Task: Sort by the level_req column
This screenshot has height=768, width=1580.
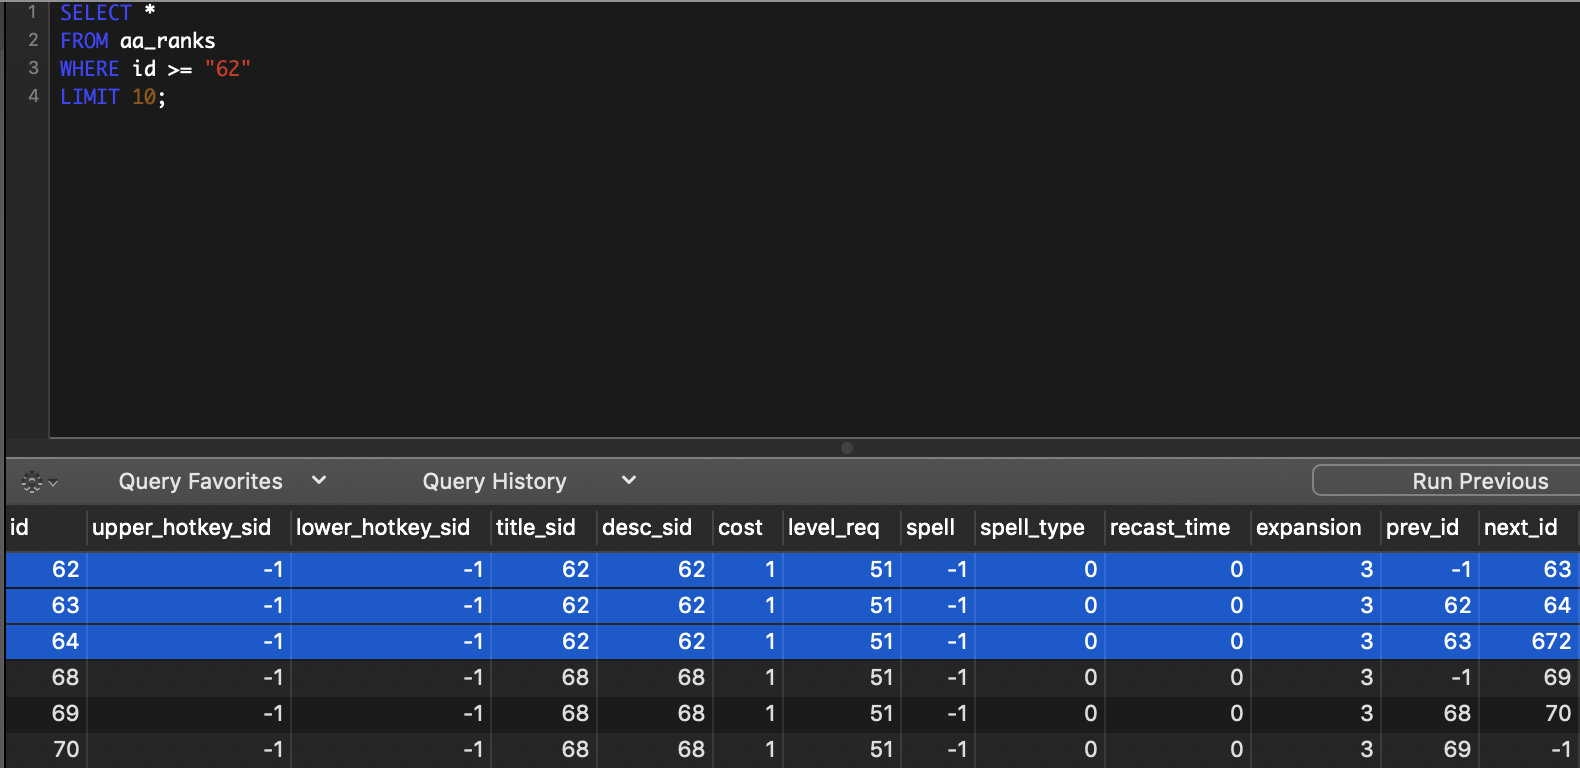Action: click(x=833, y=527)
